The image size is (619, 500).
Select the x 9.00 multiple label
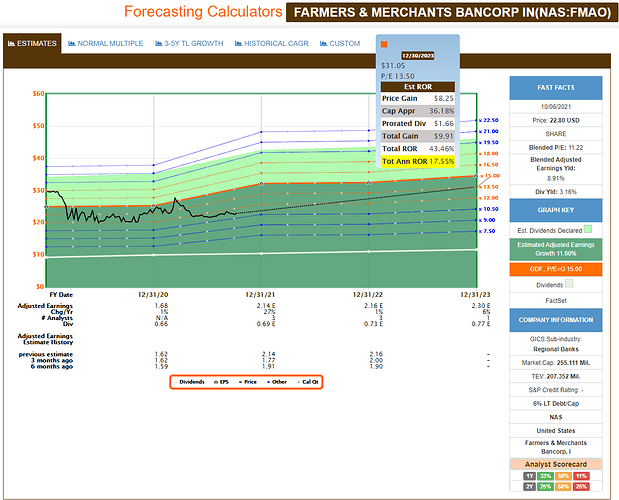click(x=487, y=220)
